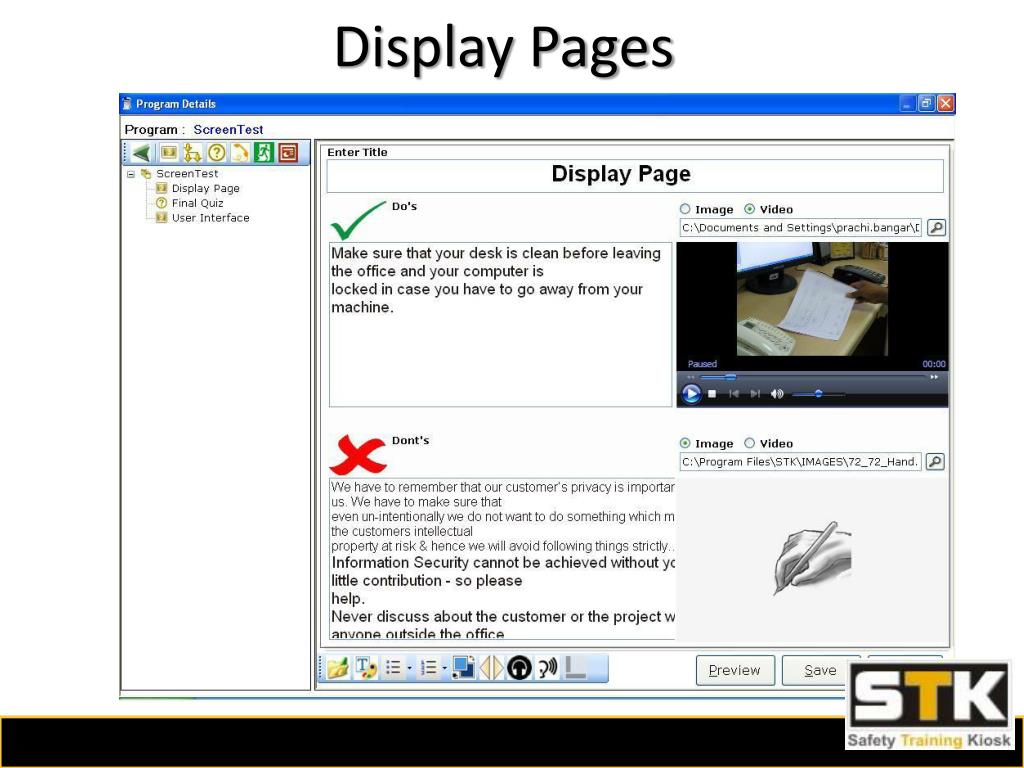
Task: Select the Image radio in Dont's section
Action: [x=685, y=443]
